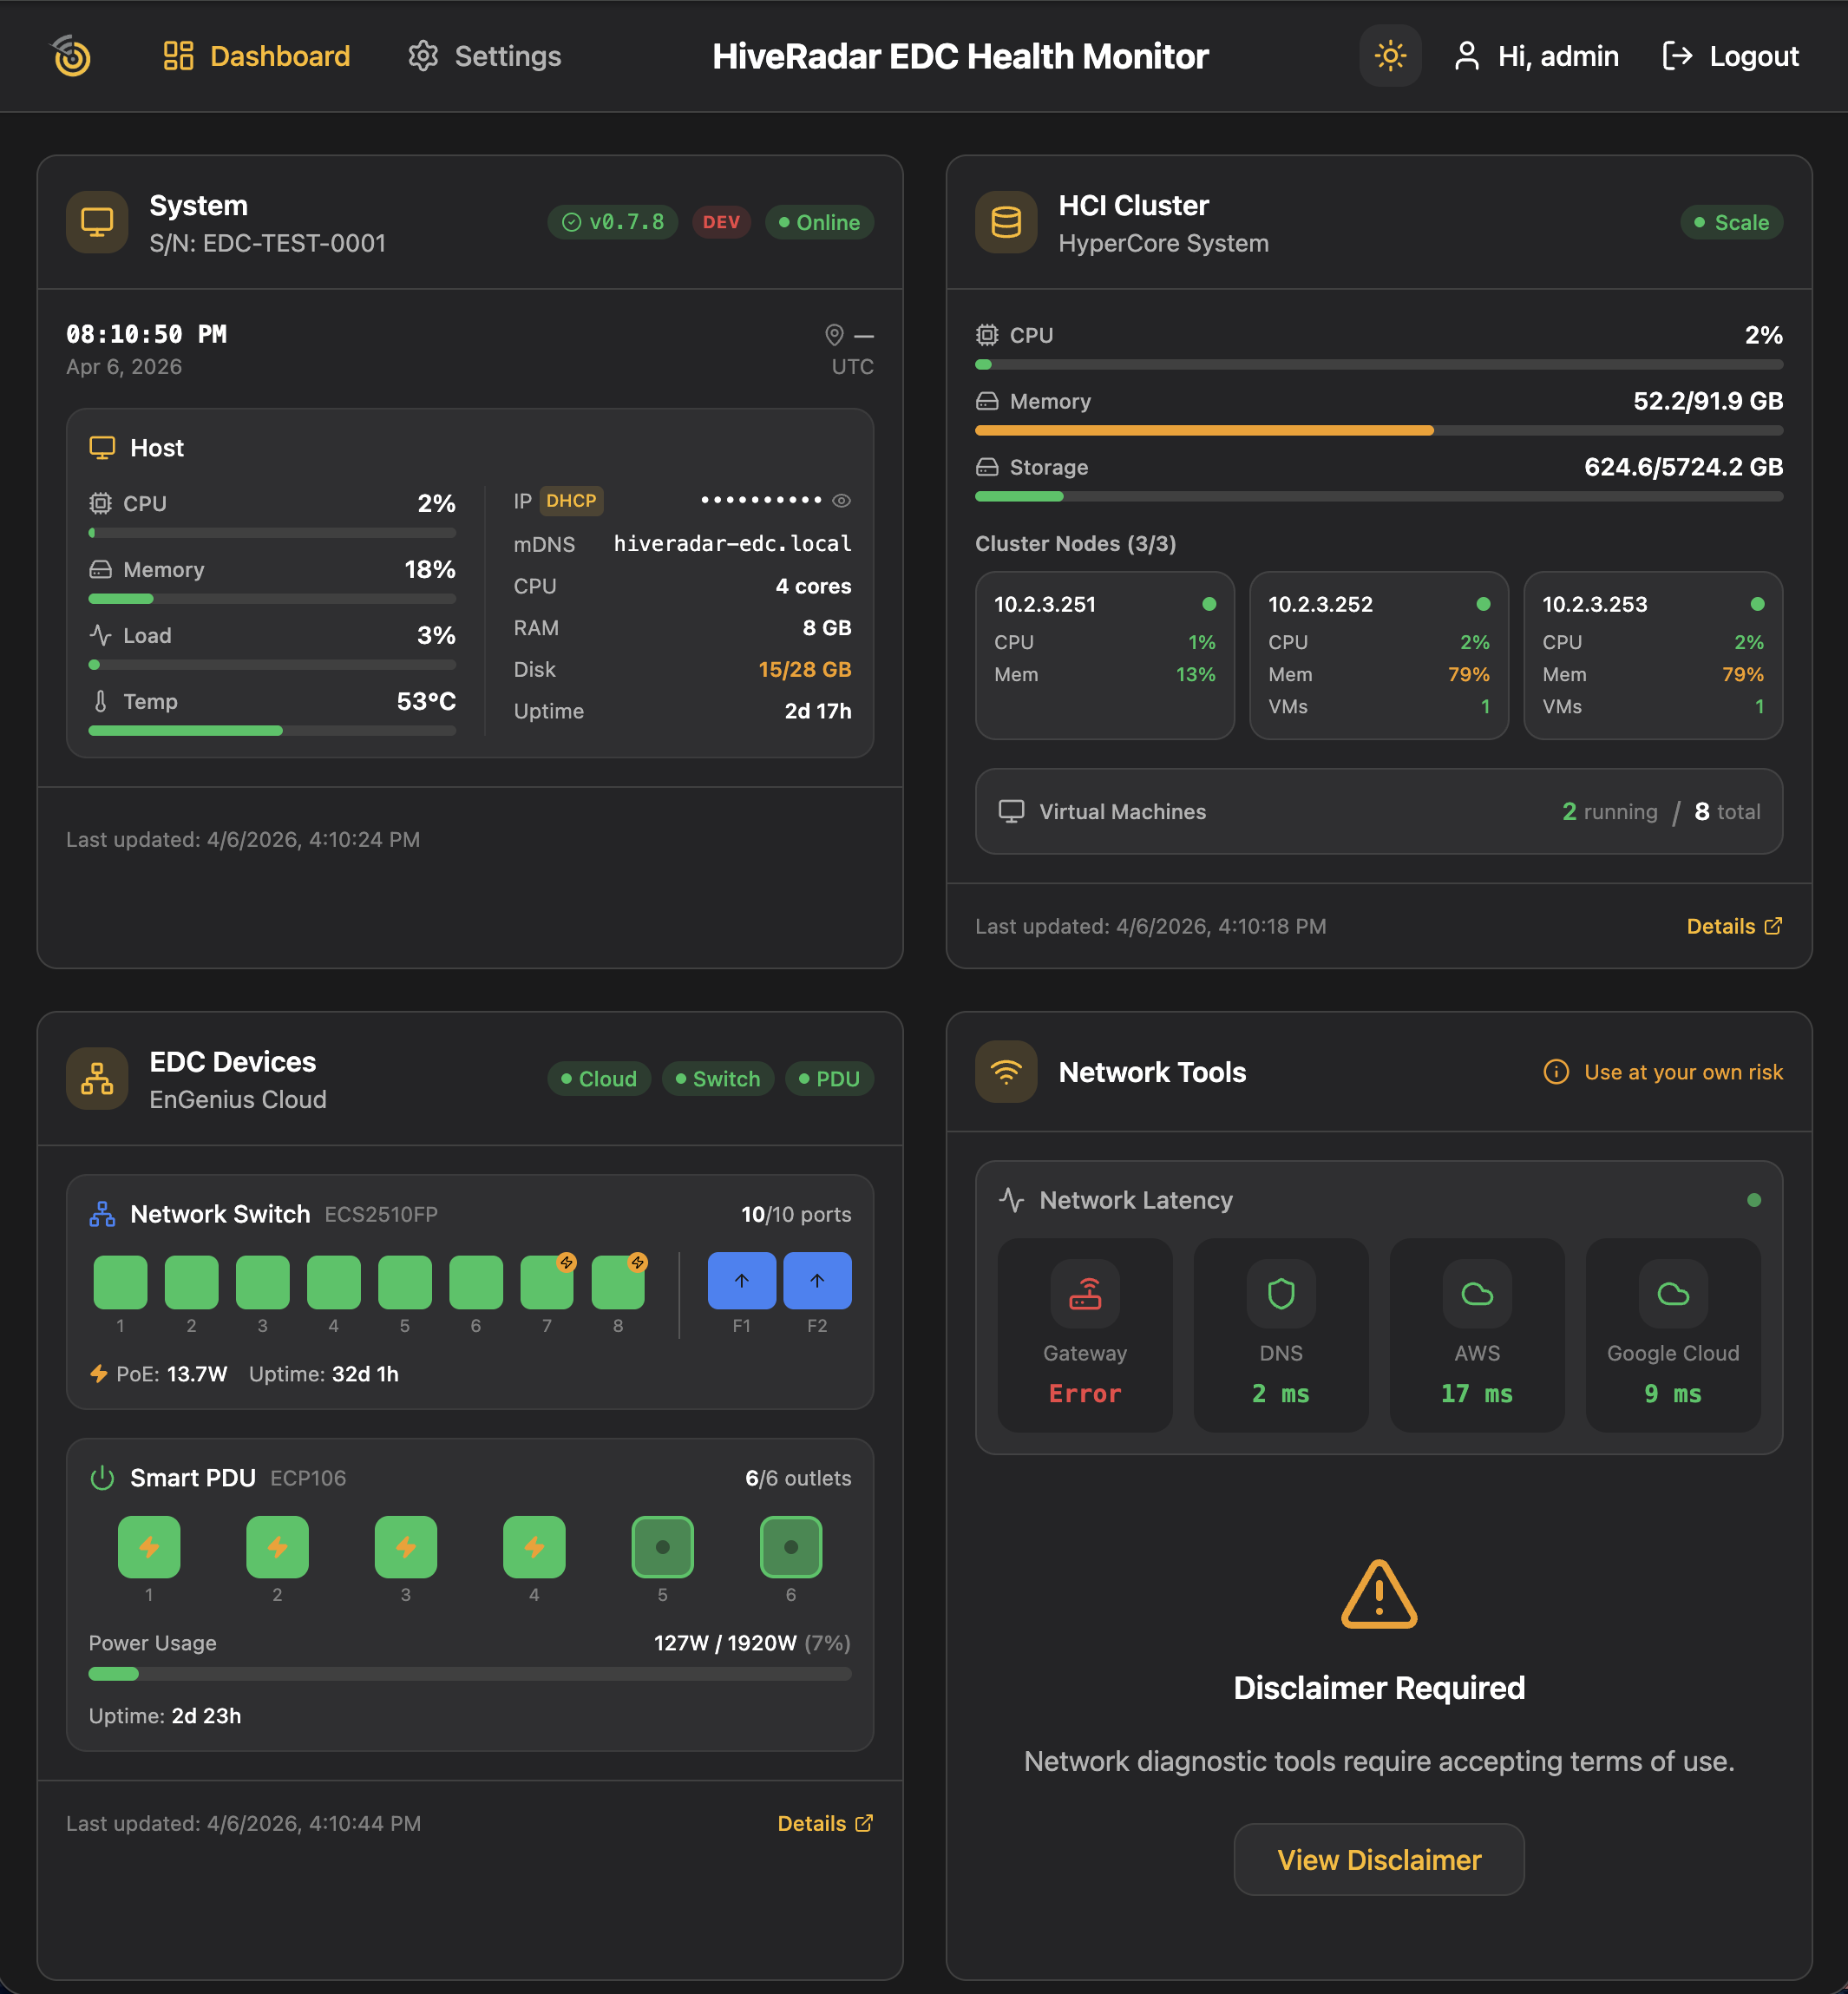Toggle PDU outlet 5

pos(662,1547)
